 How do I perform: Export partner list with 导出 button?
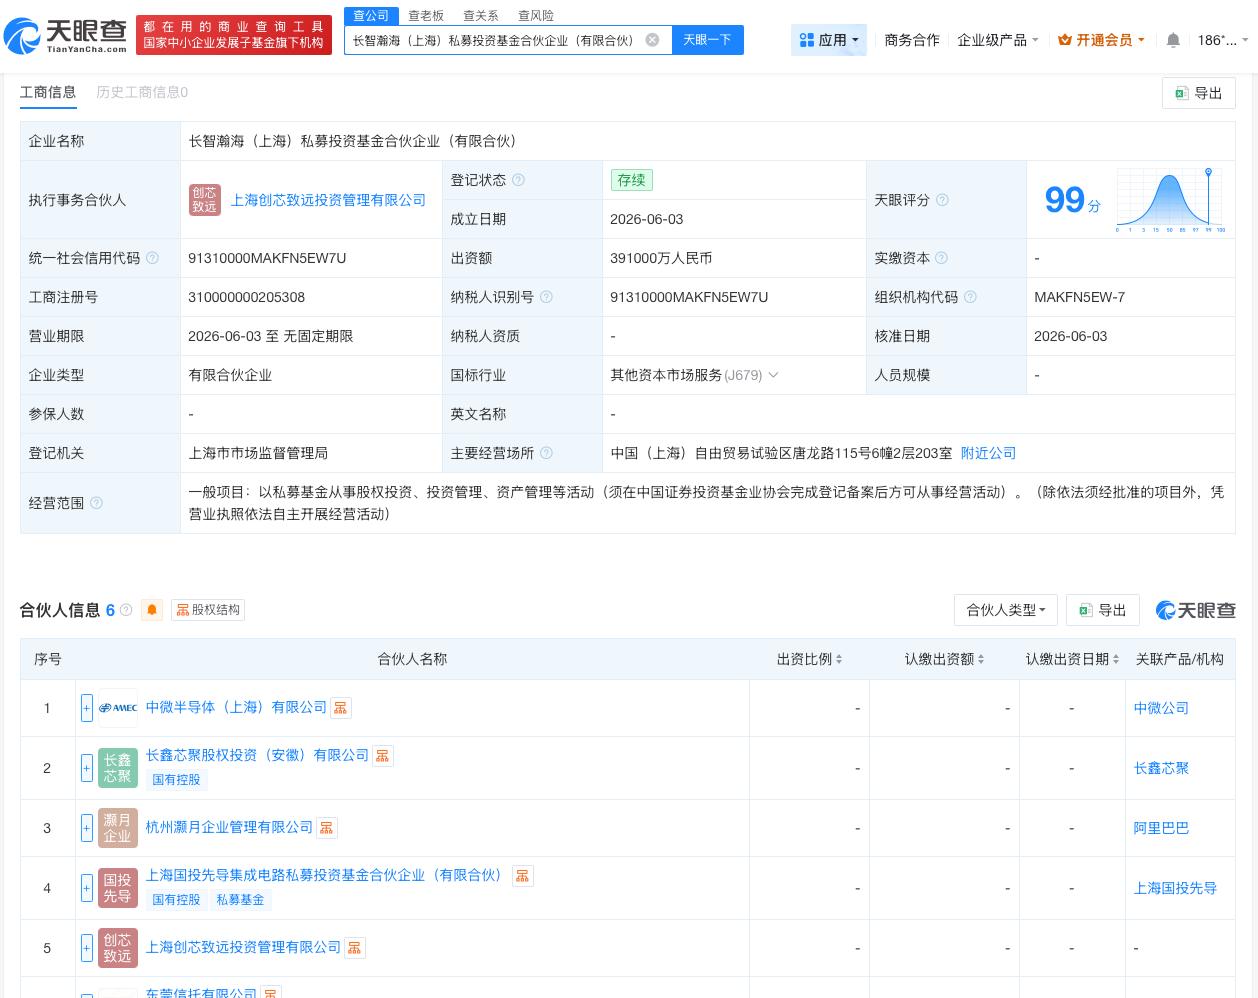(1102, 610)
